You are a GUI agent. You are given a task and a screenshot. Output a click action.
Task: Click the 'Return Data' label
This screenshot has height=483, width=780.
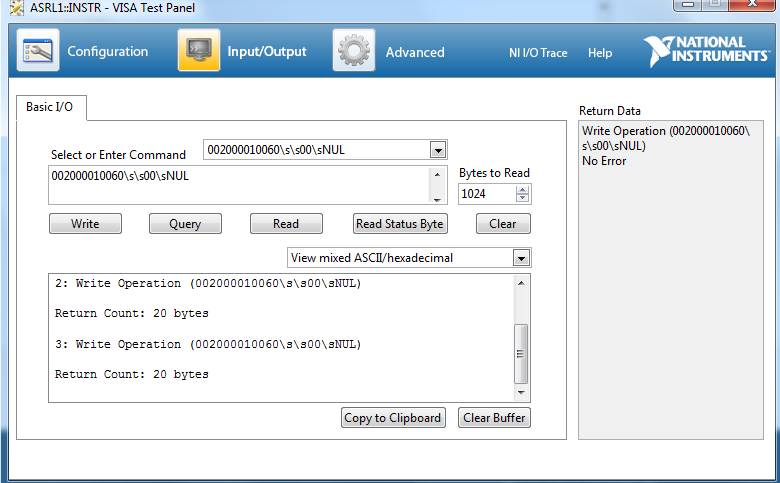click(x=610, y=111)
